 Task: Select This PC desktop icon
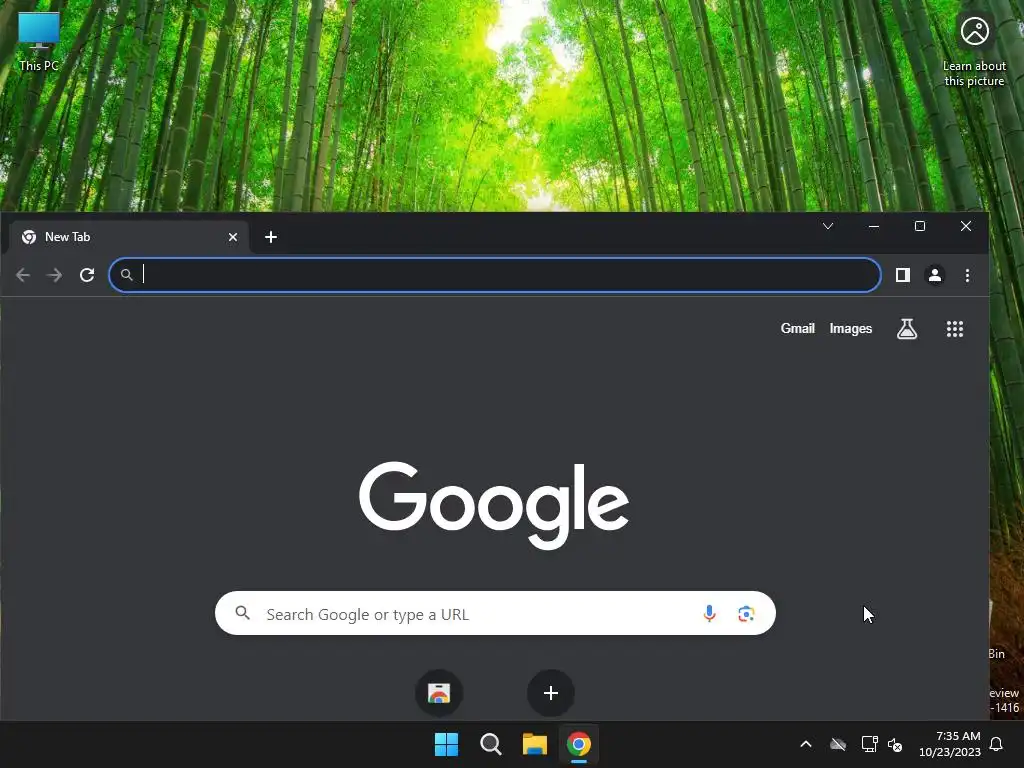[x=39, y=42]
